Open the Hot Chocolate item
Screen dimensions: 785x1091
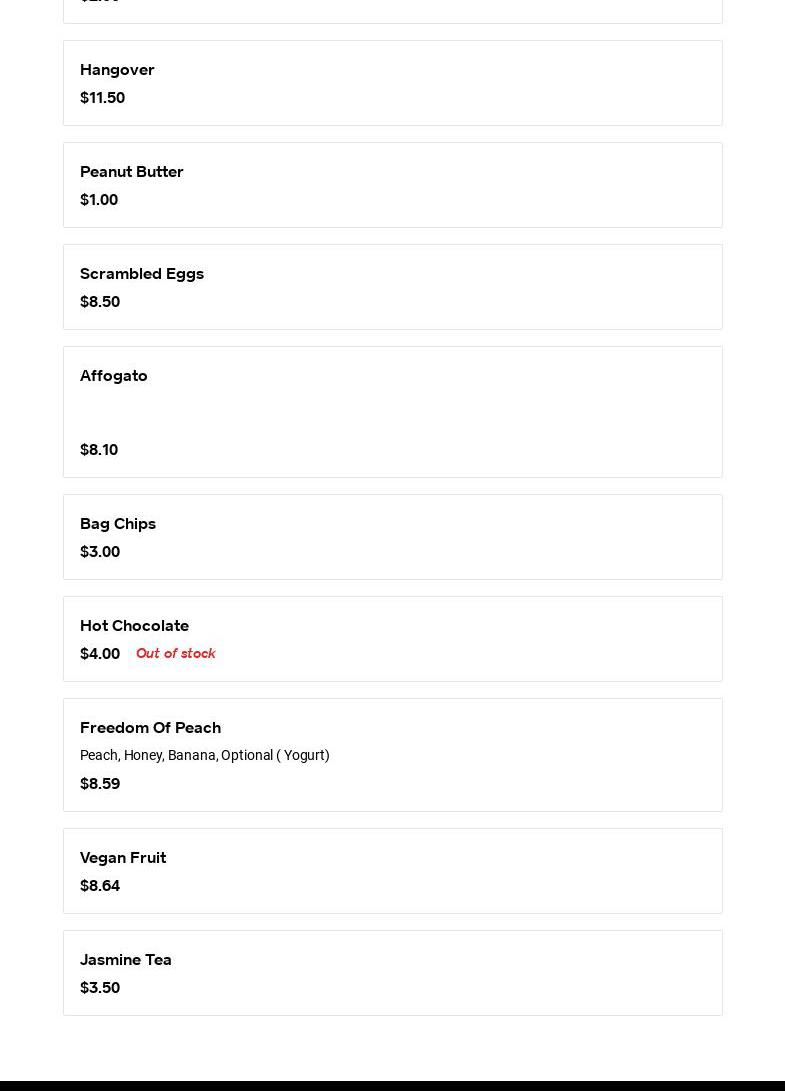coord(134,626)
